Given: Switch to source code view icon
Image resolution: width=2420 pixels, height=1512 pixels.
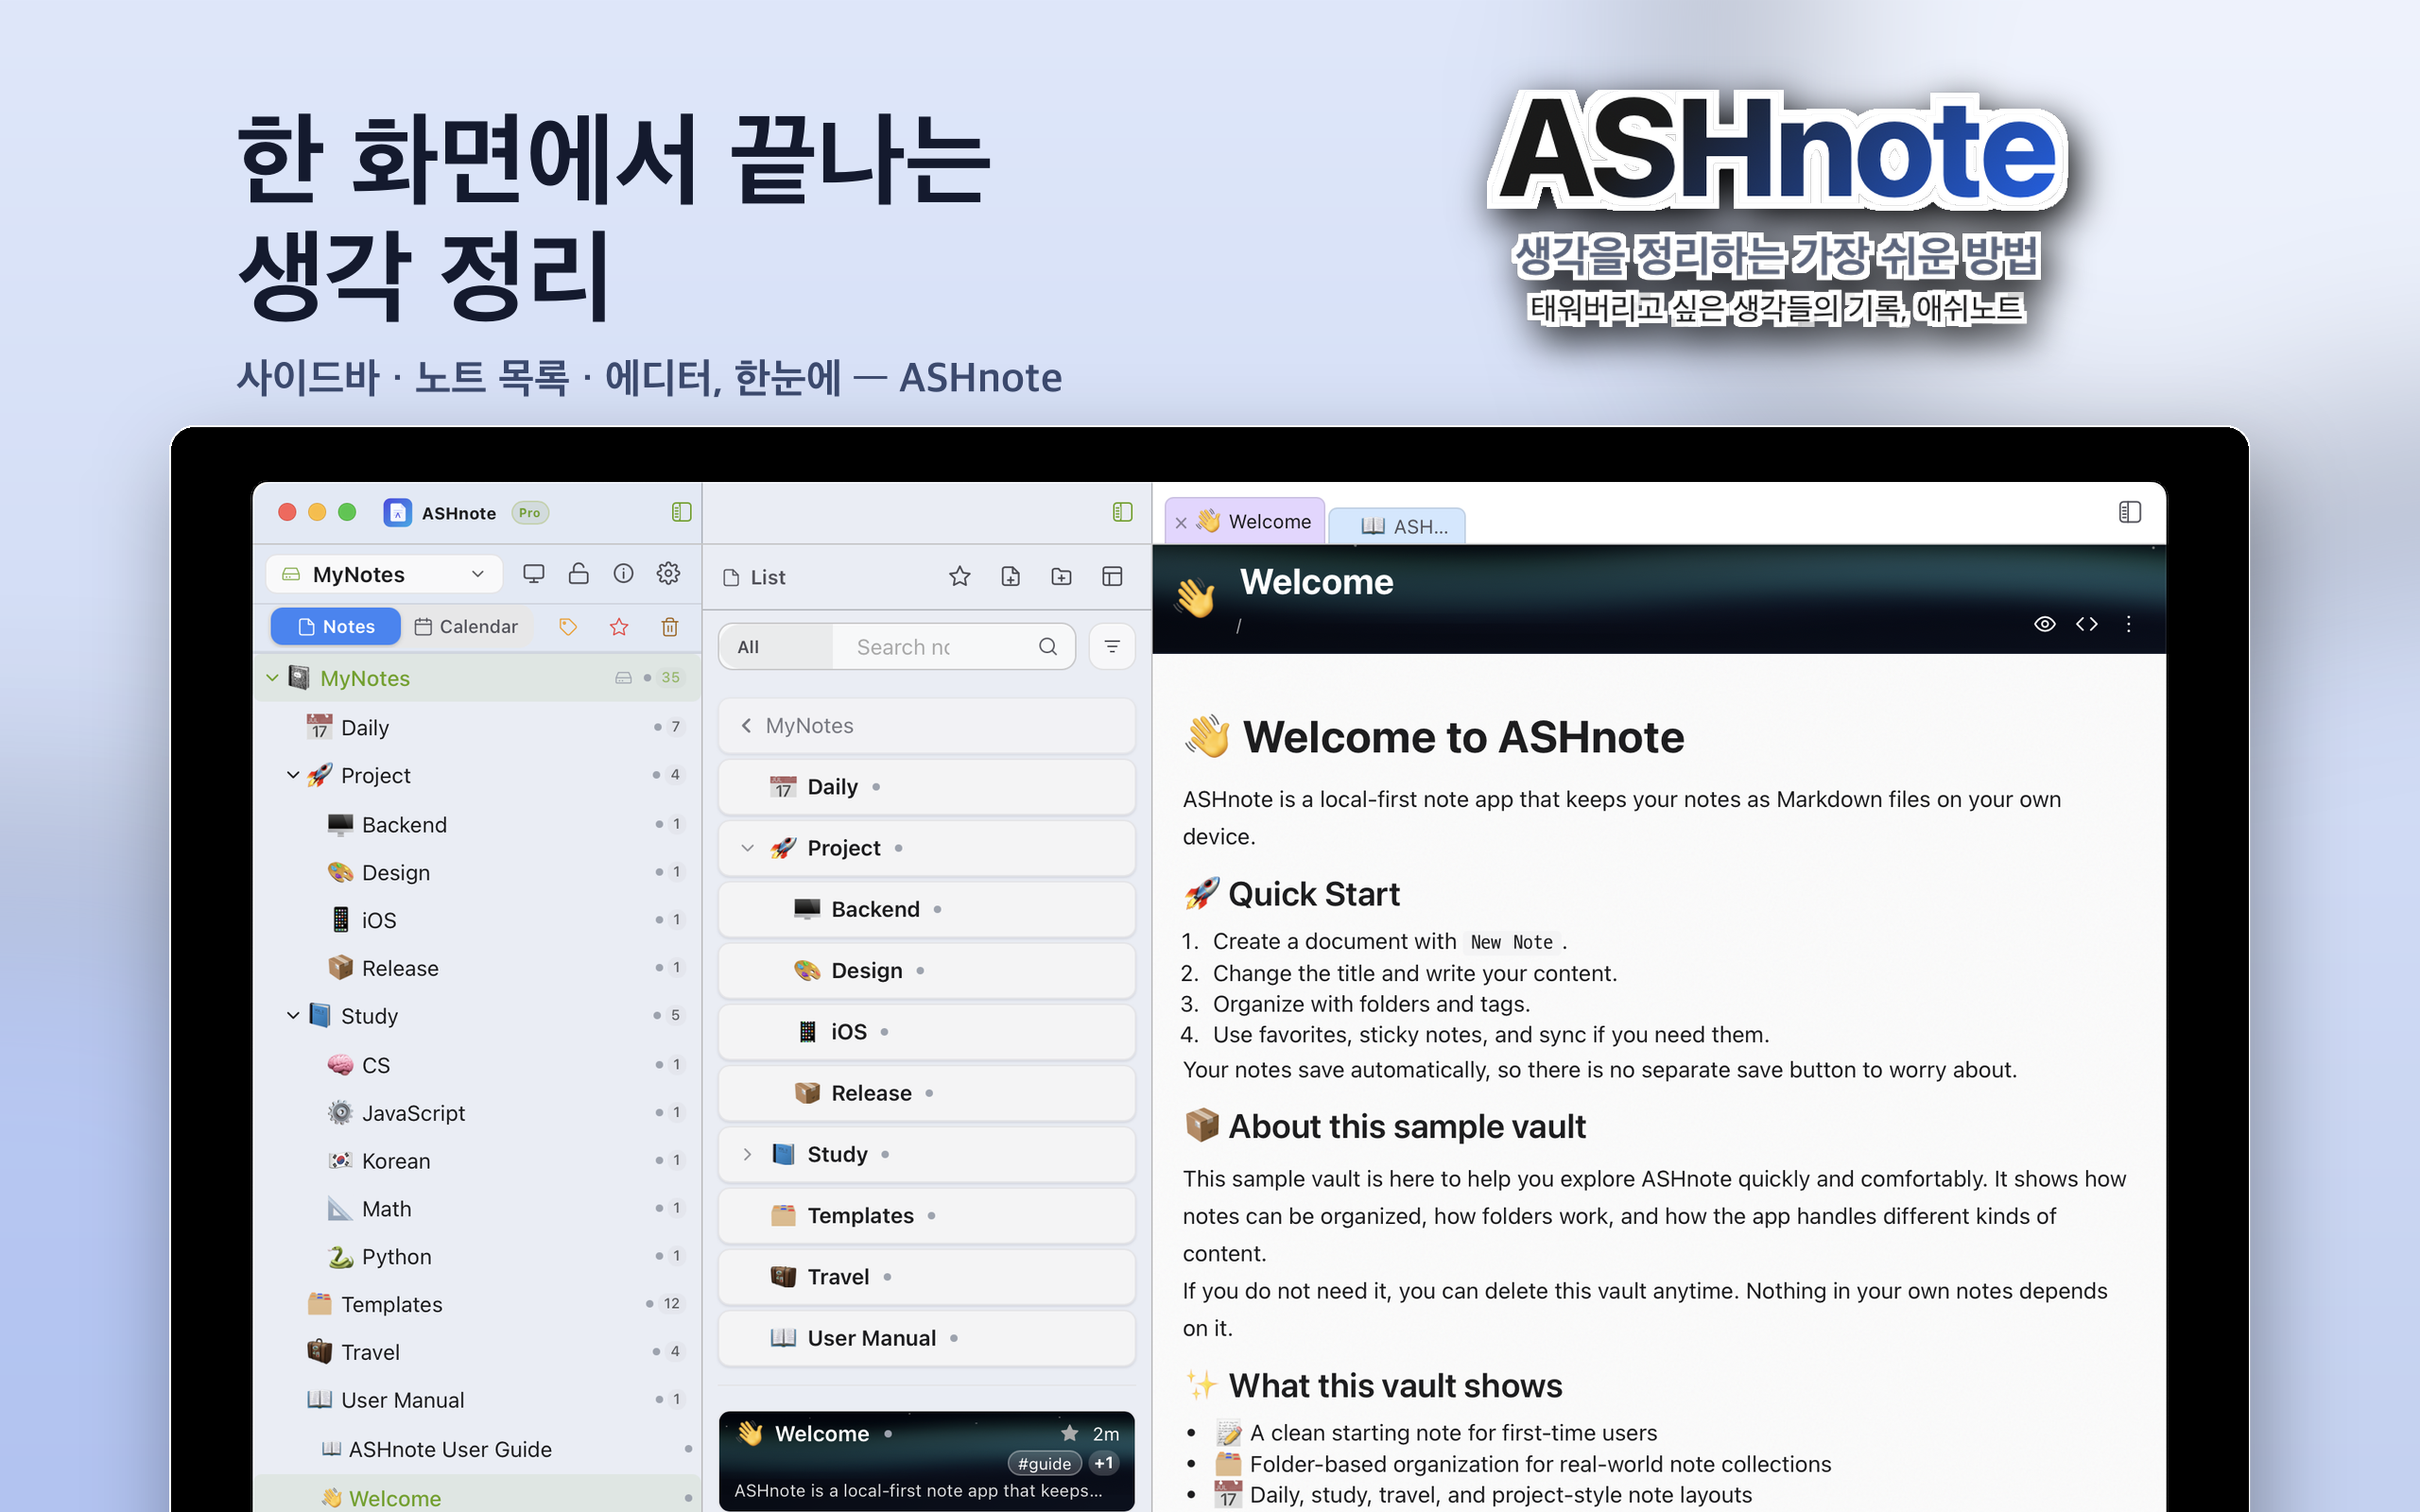Looking at the screenshot, I should pyautogui.click(x=2086, y=624).
